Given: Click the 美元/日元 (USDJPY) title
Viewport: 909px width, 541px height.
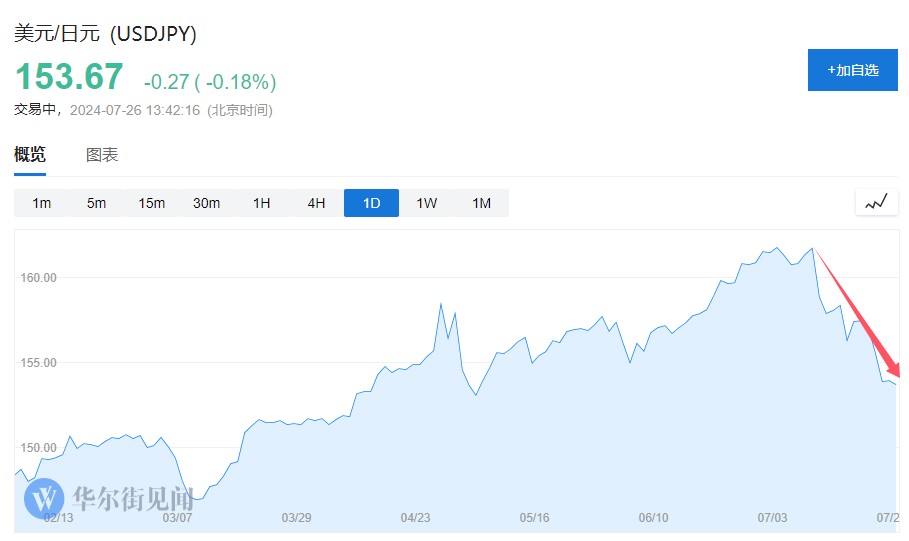Looking at the screenshot, I should click(105, 33).
